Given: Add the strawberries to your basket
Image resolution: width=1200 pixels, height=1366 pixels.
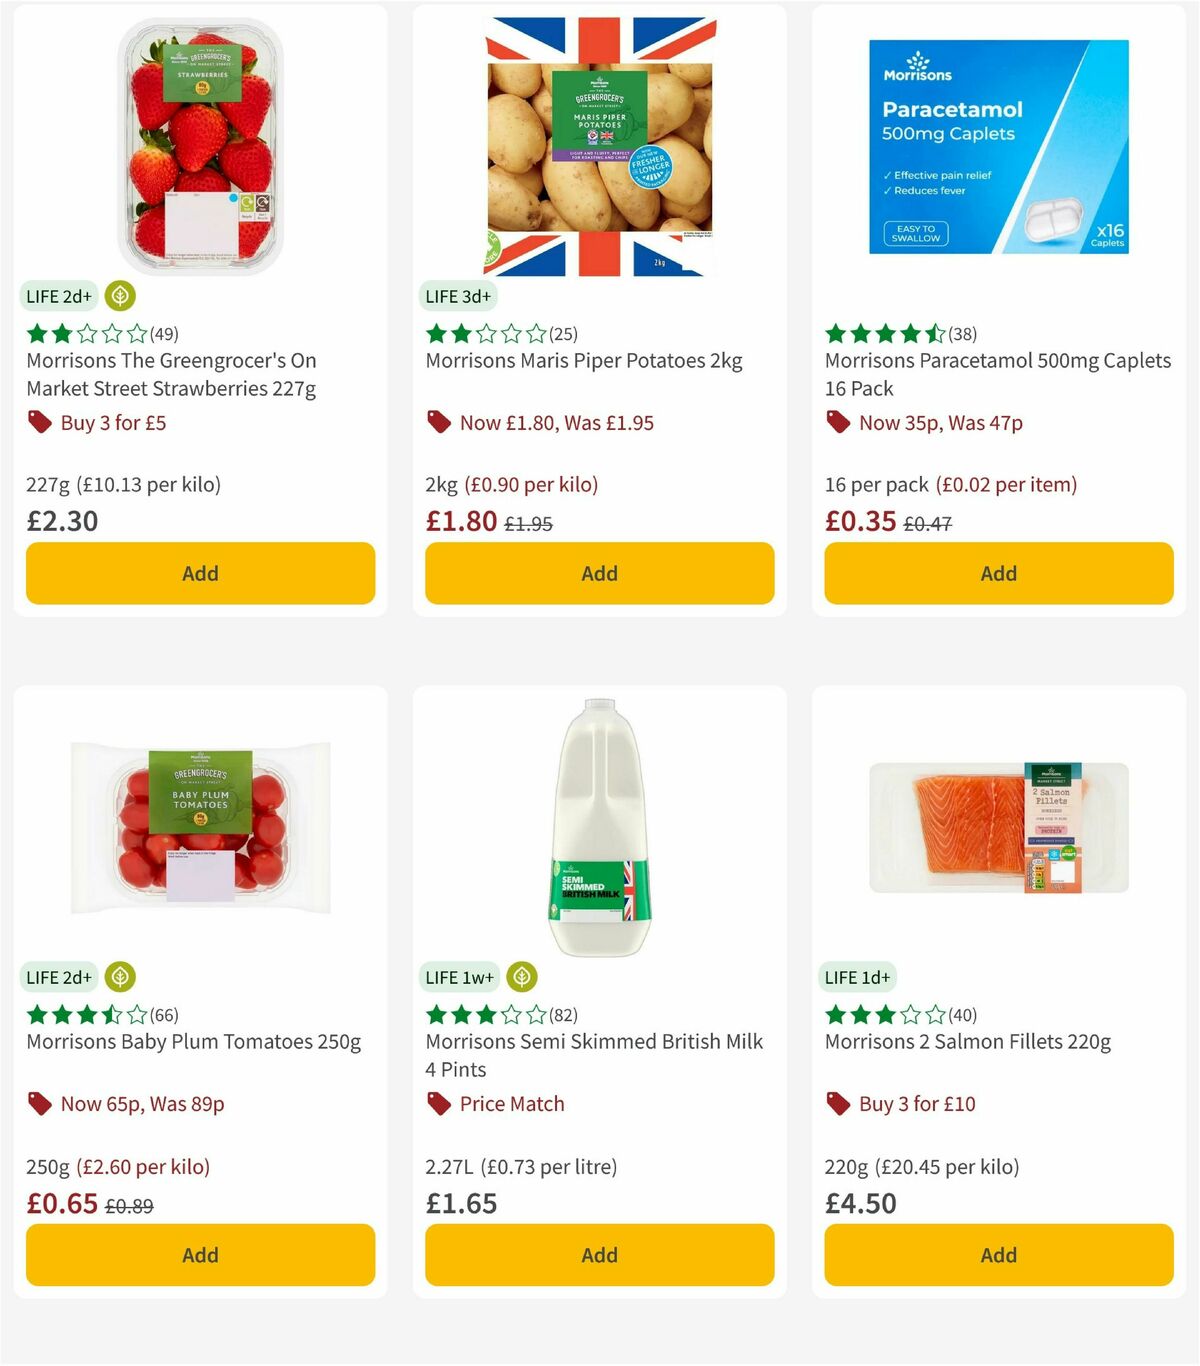Looking at the screenshot, I should click(199, 573).
